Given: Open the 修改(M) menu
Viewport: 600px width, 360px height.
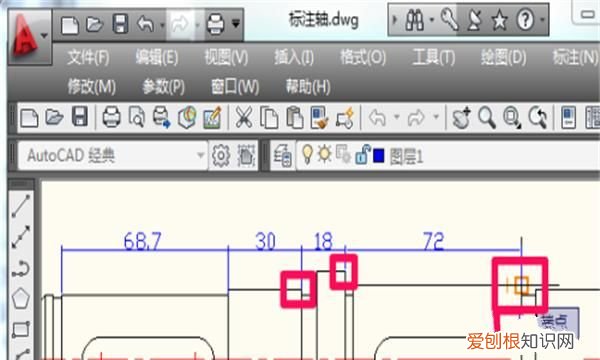Looking at the screenshot, I should 92,86.
